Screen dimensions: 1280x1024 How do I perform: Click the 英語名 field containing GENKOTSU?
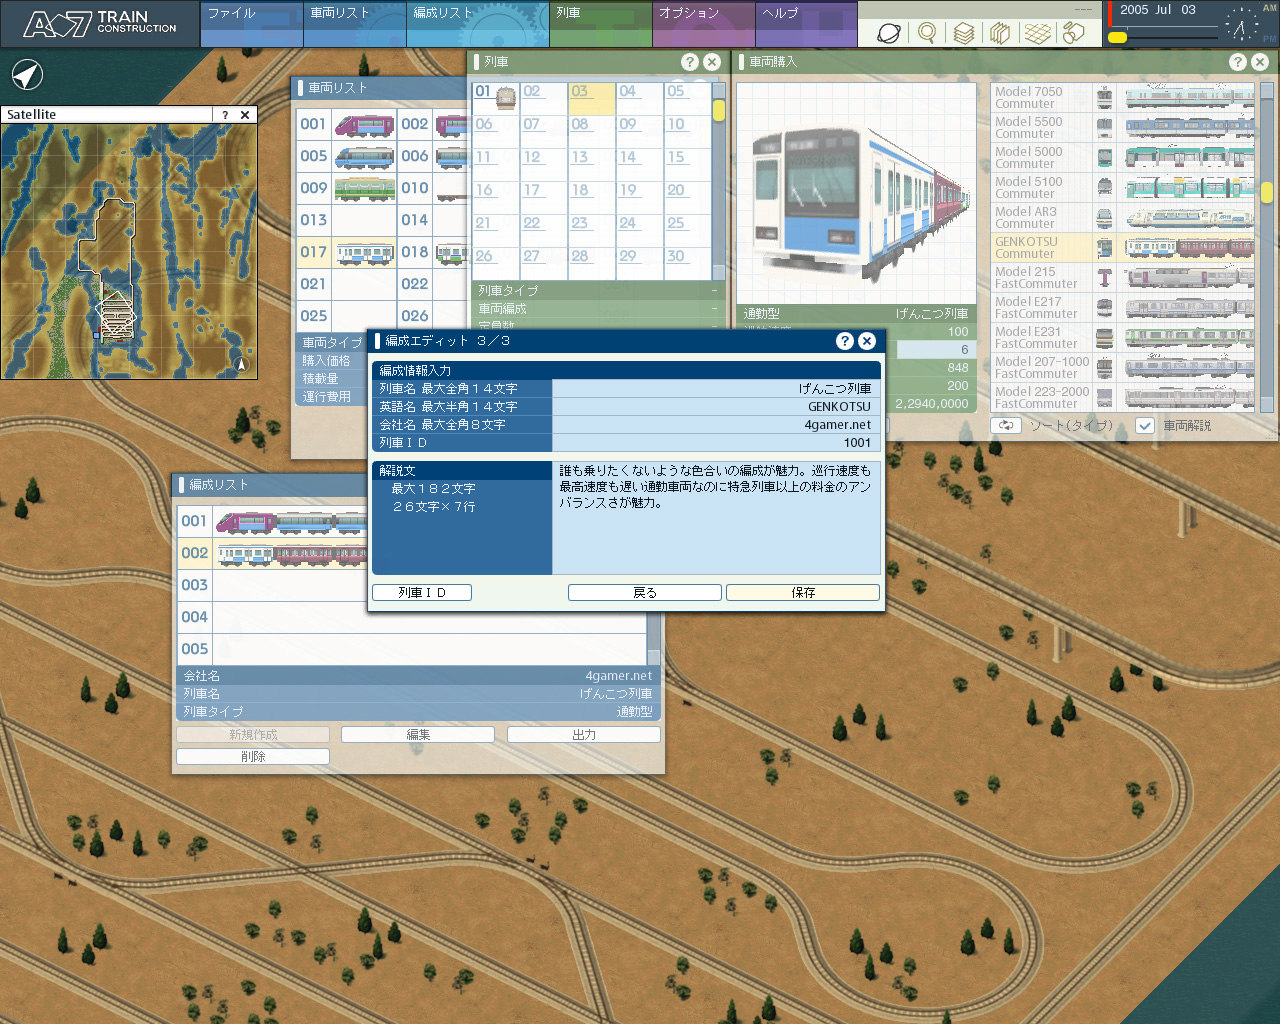(x=715, y=407)
